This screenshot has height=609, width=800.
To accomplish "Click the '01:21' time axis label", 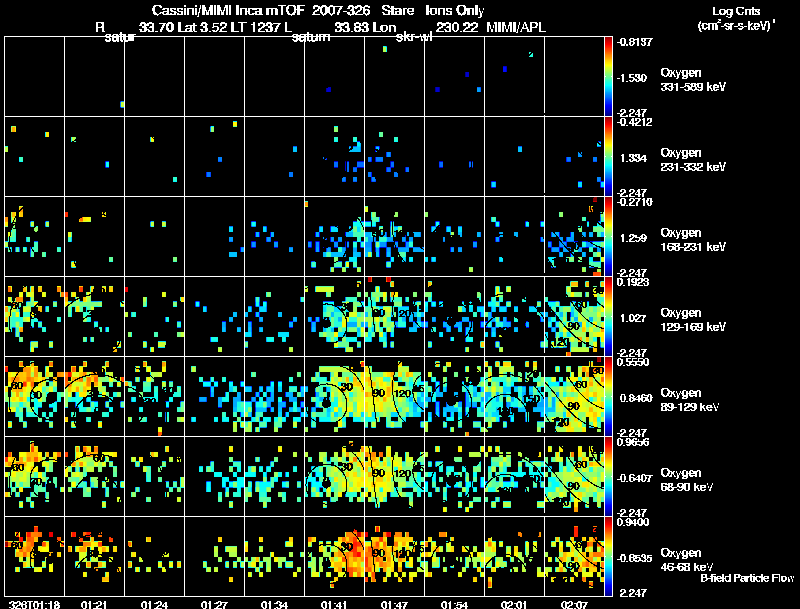I will (x=94, y=604).
